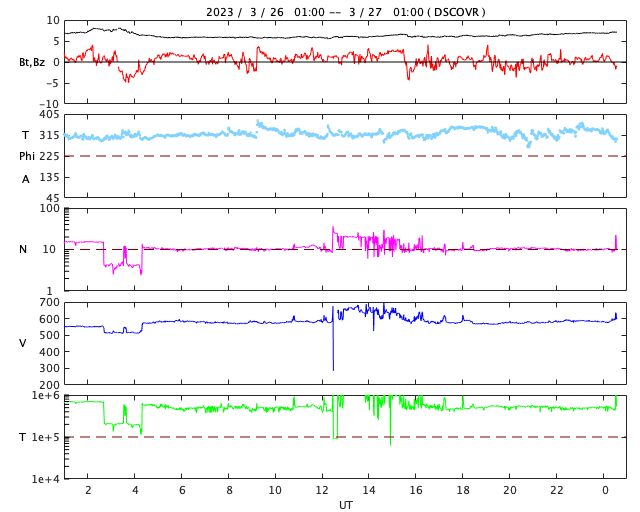The height and width of the screenshot is (512, 640).
Task: Click the "700" tick on velocity axis
Action: coord(49,302)
